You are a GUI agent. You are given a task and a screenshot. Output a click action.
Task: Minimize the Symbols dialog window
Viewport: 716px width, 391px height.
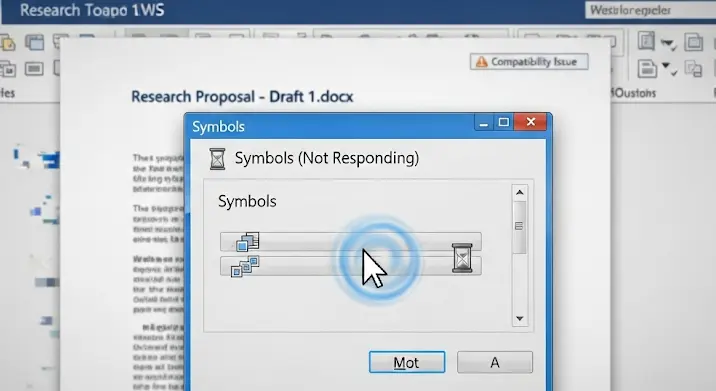click(x=484, y=122)
